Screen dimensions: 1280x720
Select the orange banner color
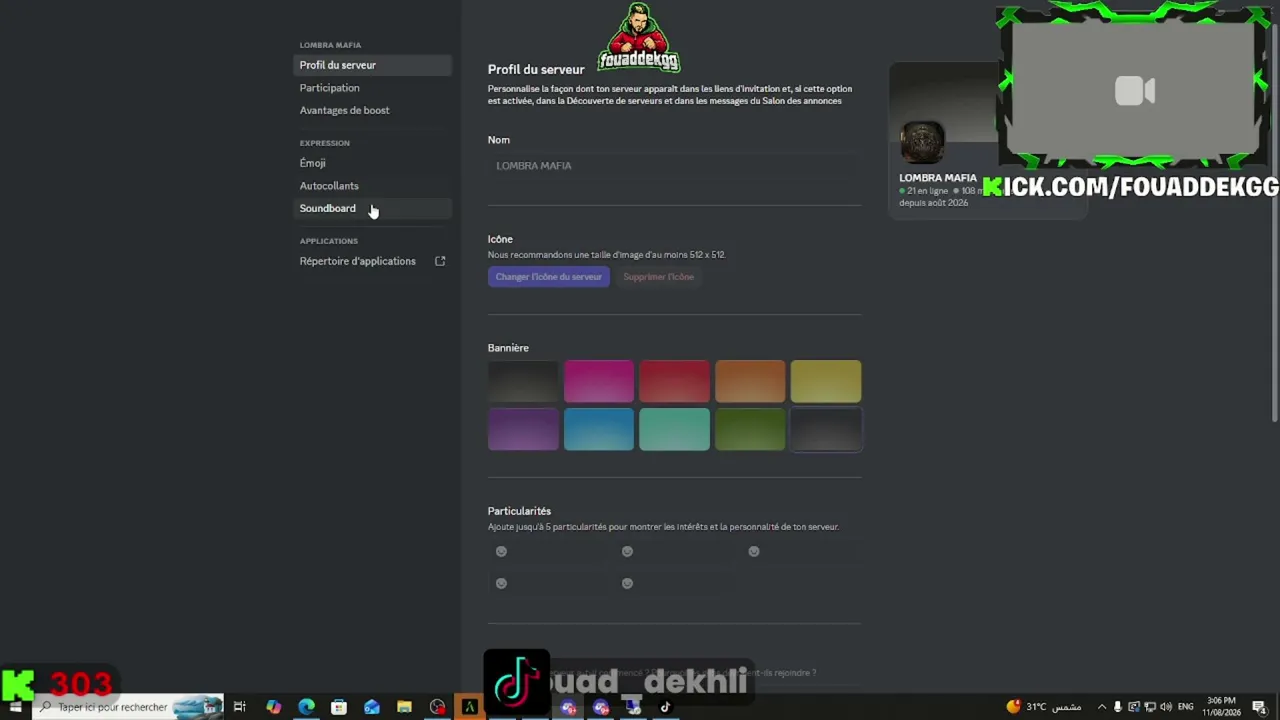(750, 381)
